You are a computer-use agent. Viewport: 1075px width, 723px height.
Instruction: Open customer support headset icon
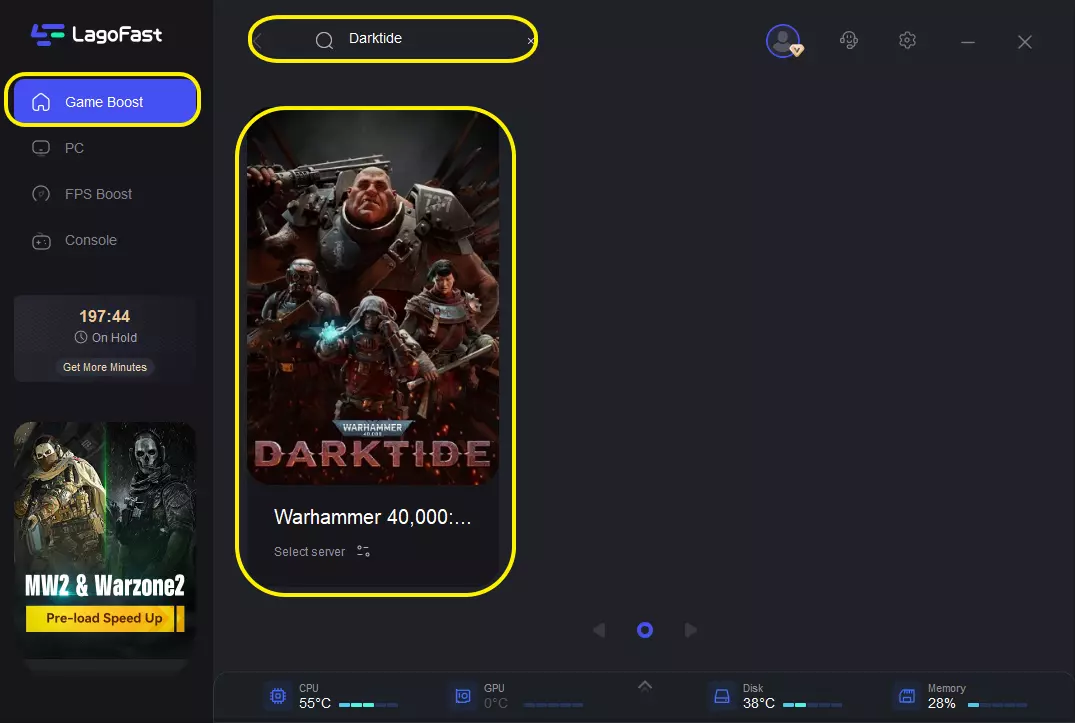click(849, 41)
